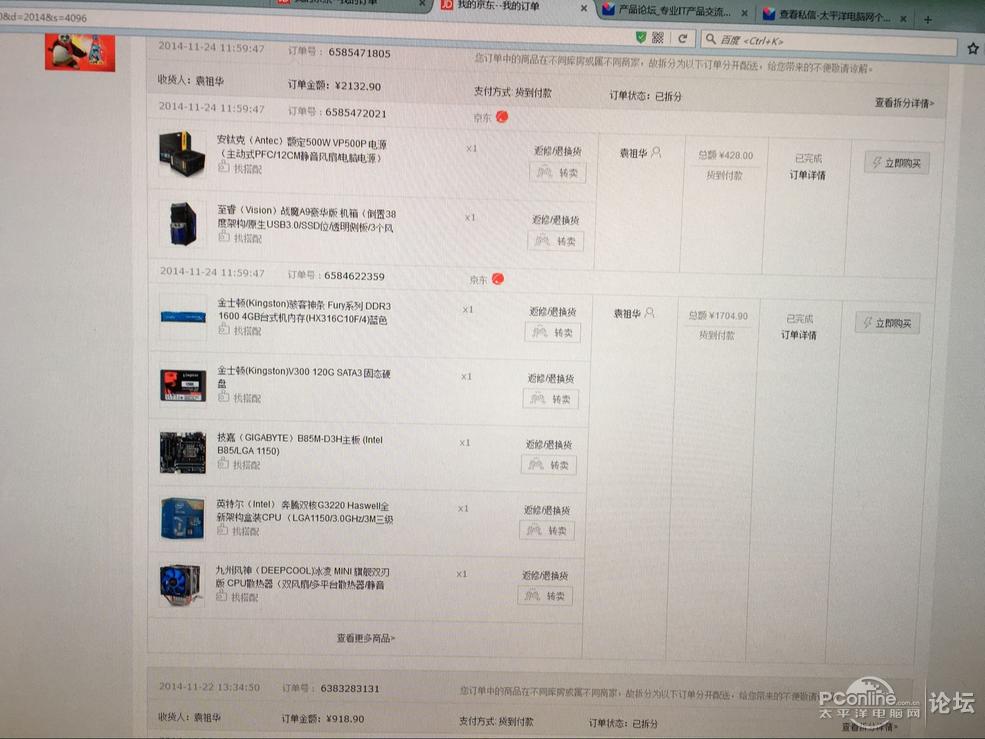Click 返修/退换货 for Kingston Fury memory
The image size is (985, 739).
[x=553, y=312]
